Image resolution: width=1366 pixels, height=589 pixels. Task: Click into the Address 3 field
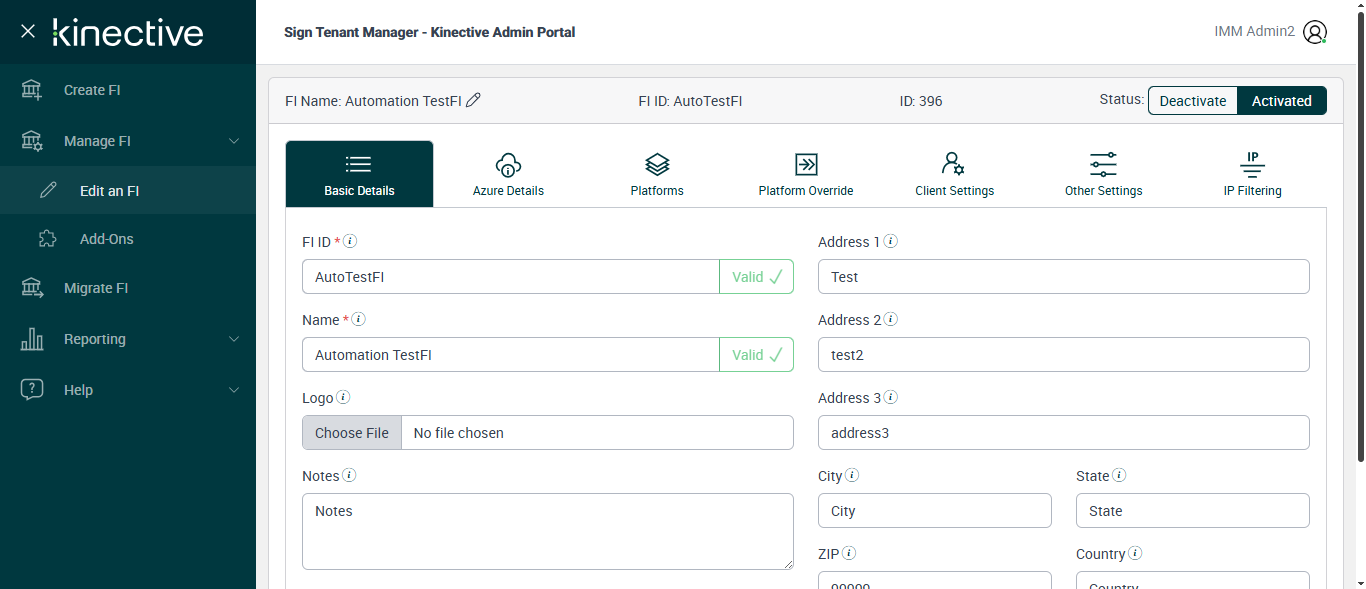(1063, 433)
